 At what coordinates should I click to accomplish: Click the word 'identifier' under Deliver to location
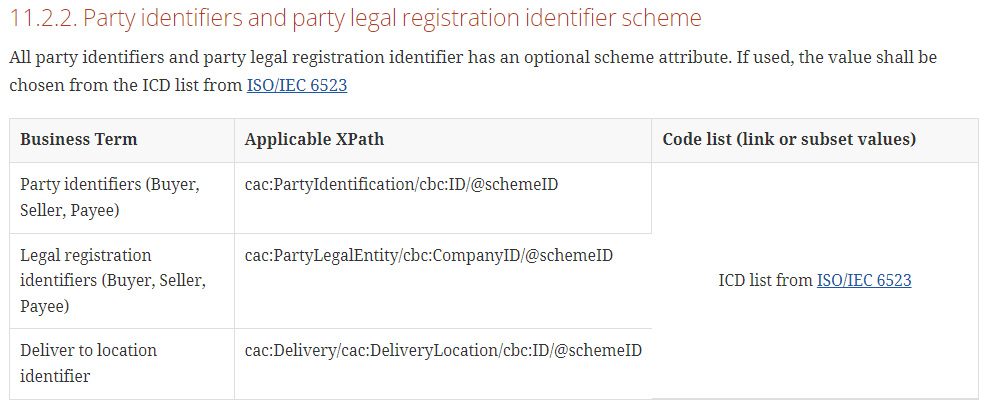[55, 376]
